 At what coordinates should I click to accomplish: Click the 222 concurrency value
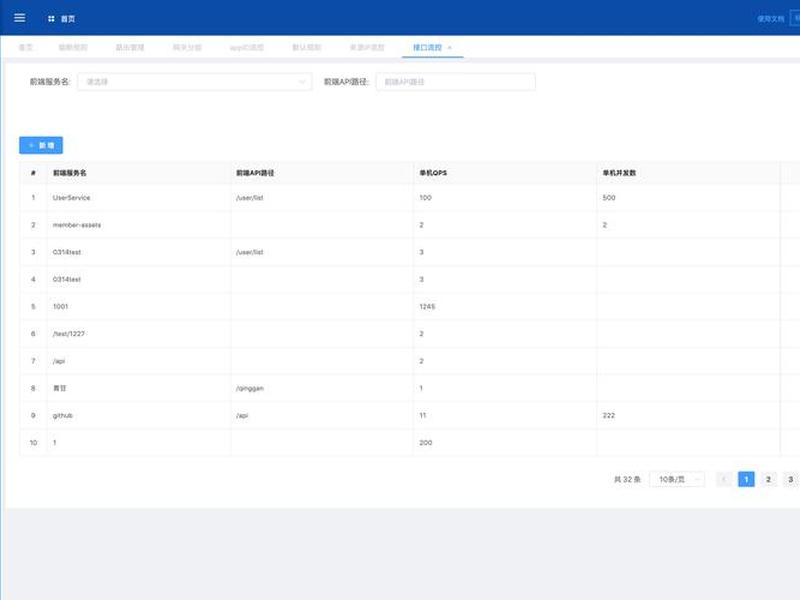(x=609, y=415)
